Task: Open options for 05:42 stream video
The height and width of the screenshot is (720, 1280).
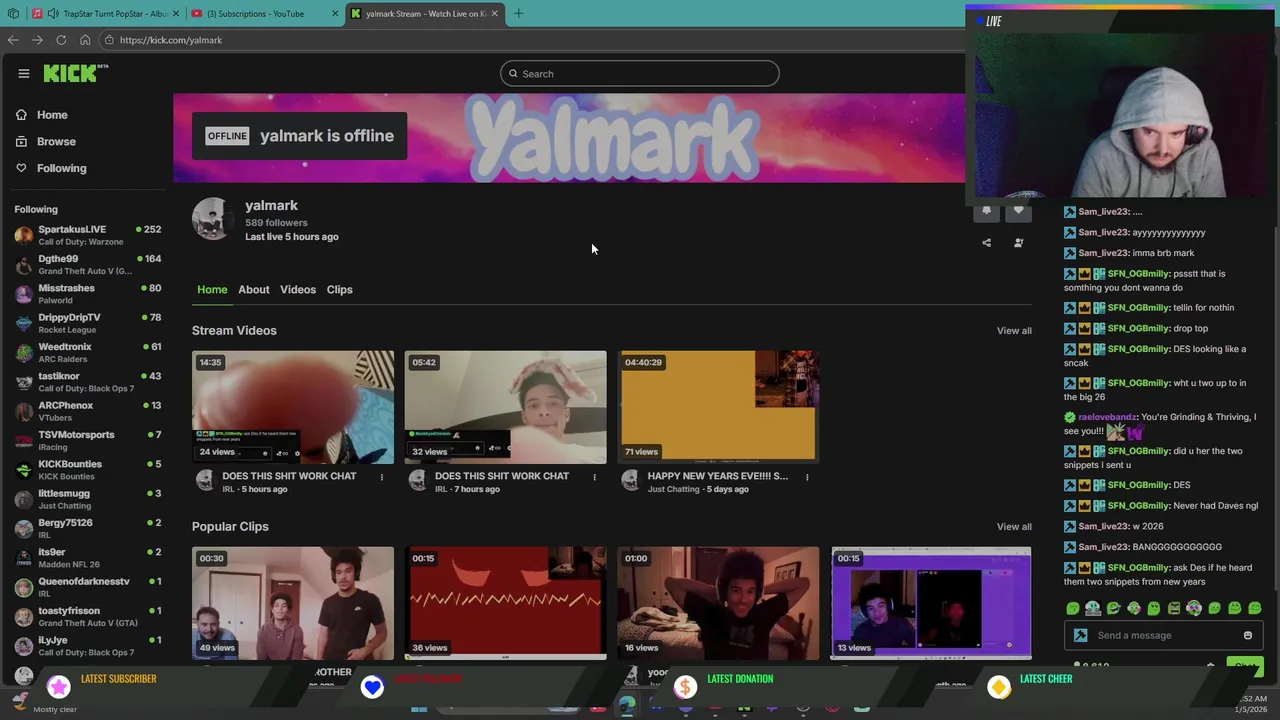Action: click(594, 477)
